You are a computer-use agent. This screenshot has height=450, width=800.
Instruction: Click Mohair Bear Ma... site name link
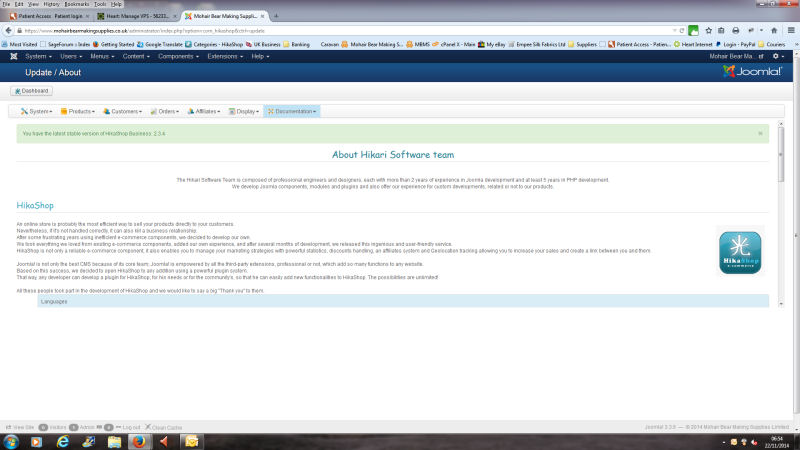[x=736, y=56]
